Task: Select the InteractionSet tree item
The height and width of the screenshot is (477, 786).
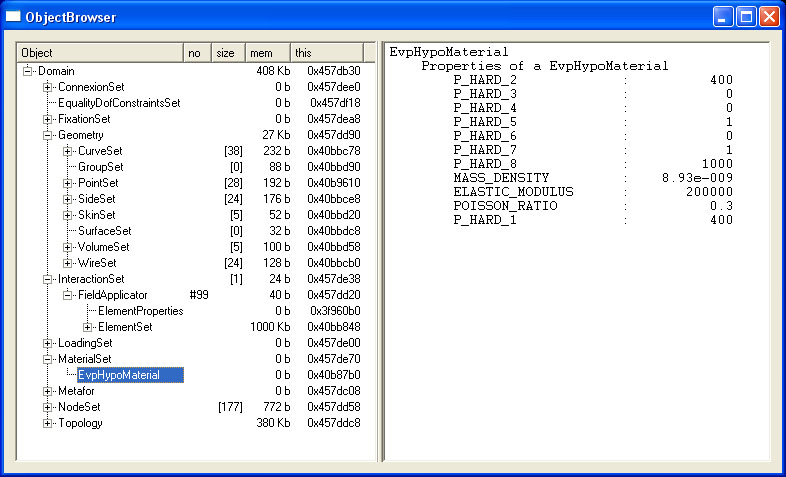Action: [x=91, y=279]
